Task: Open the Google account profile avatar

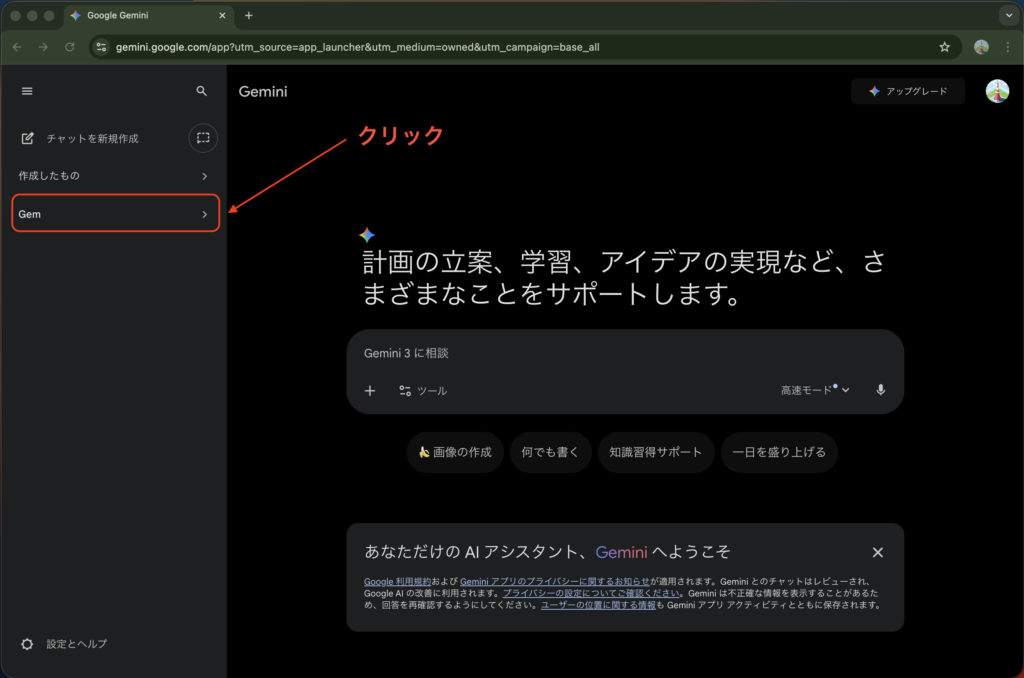Action: click(x=997, y=91)
